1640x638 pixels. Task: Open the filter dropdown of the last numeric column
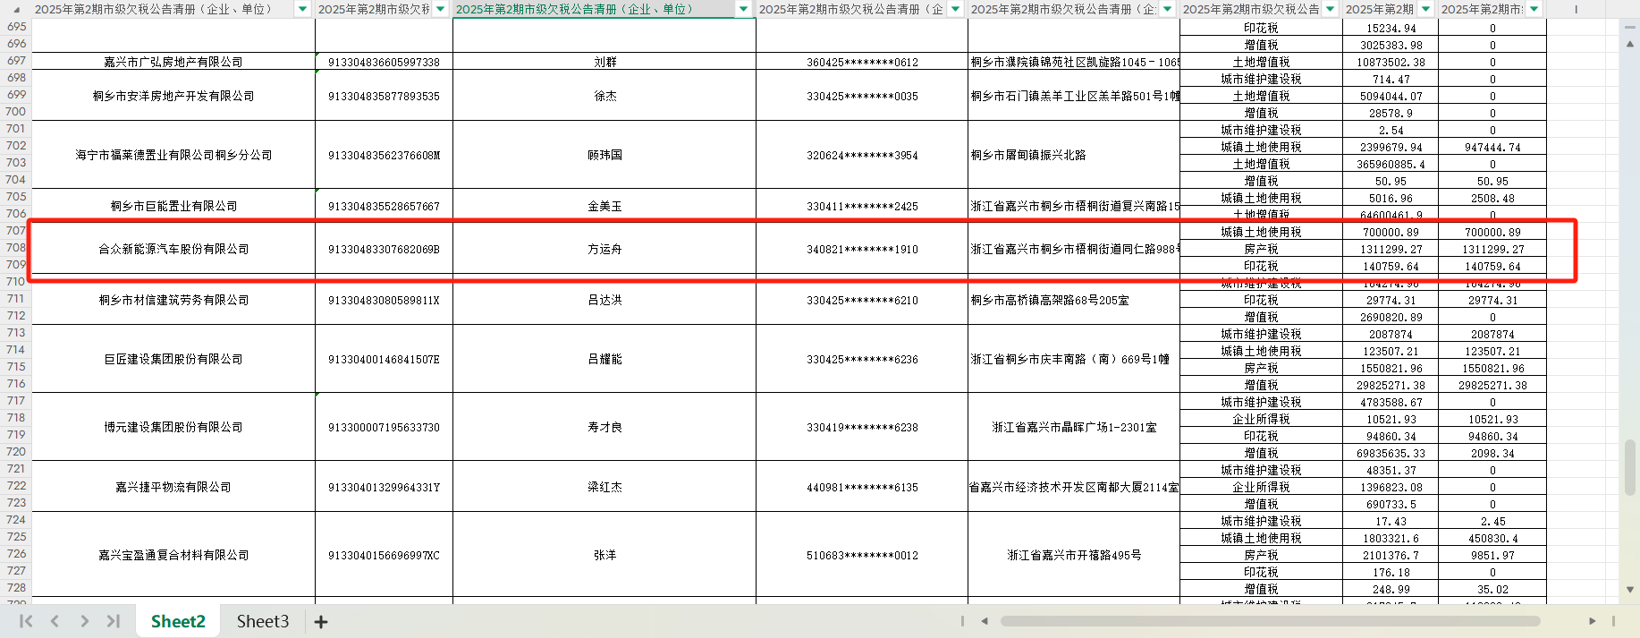1534,9
